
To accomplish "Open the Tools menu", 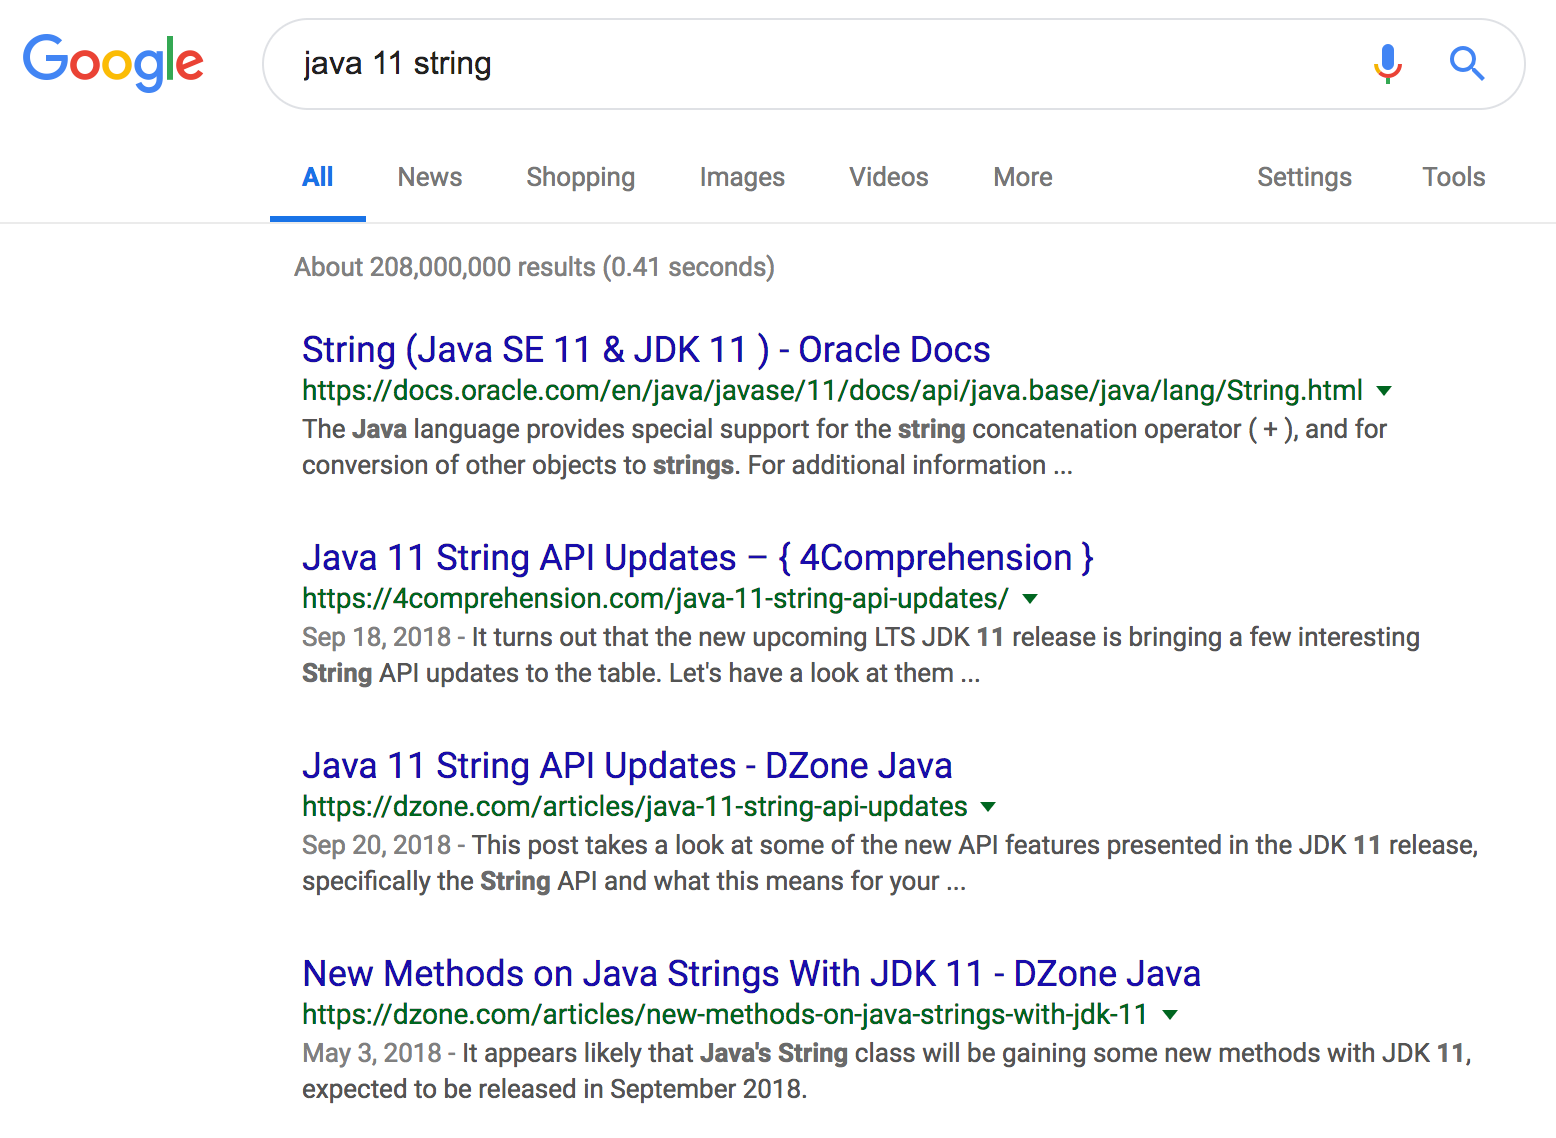I will coord(1453,177).
